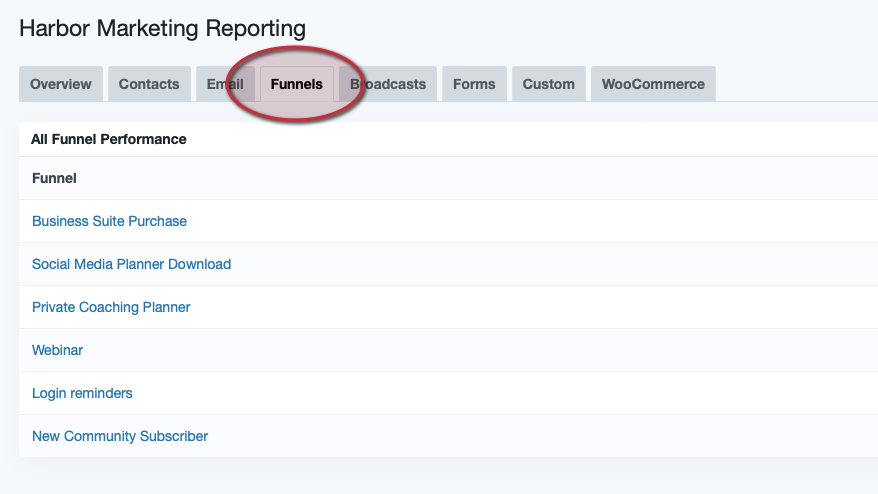Open the Business Suite Purchase funnel
This screenshot has height=494, width=878.
point(109,221)
